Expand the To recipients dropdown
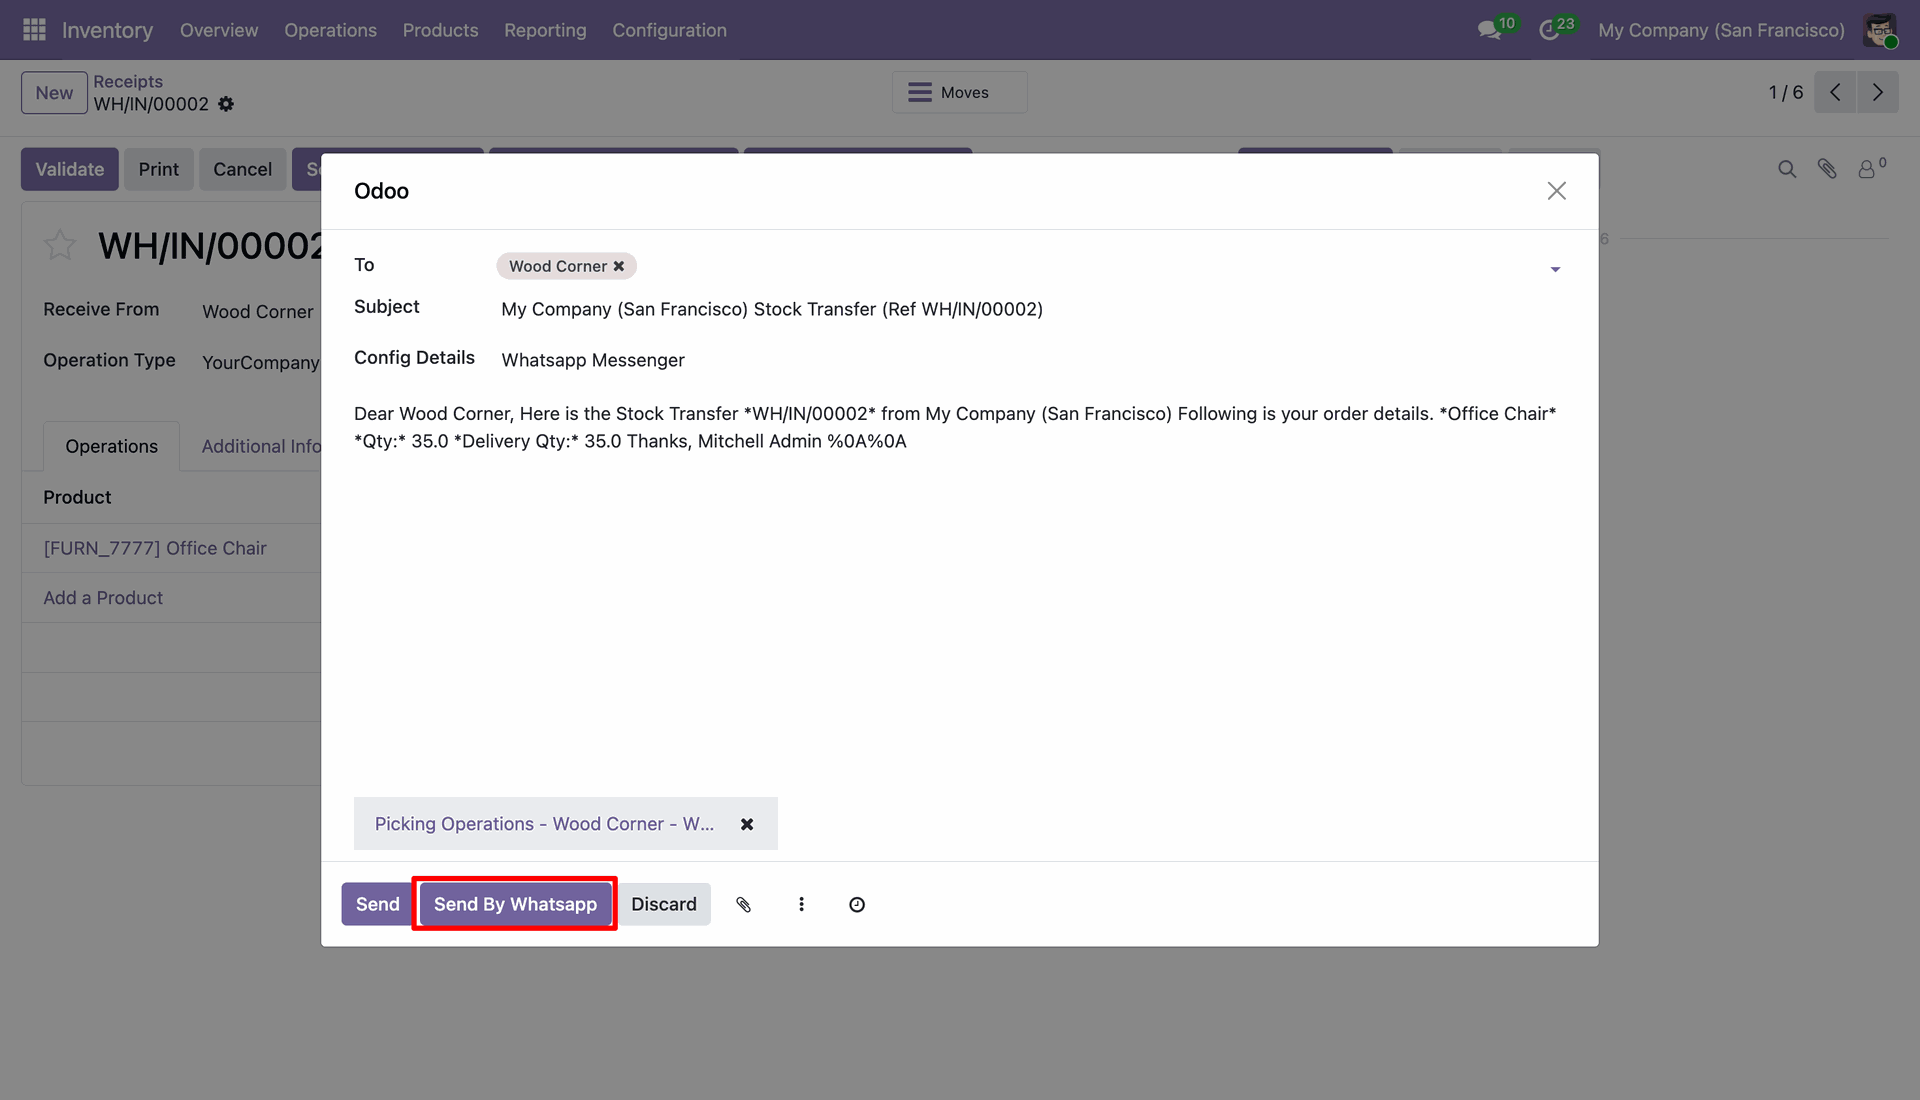This screenshot has height=1100, width=1920. click(1555, 269)
